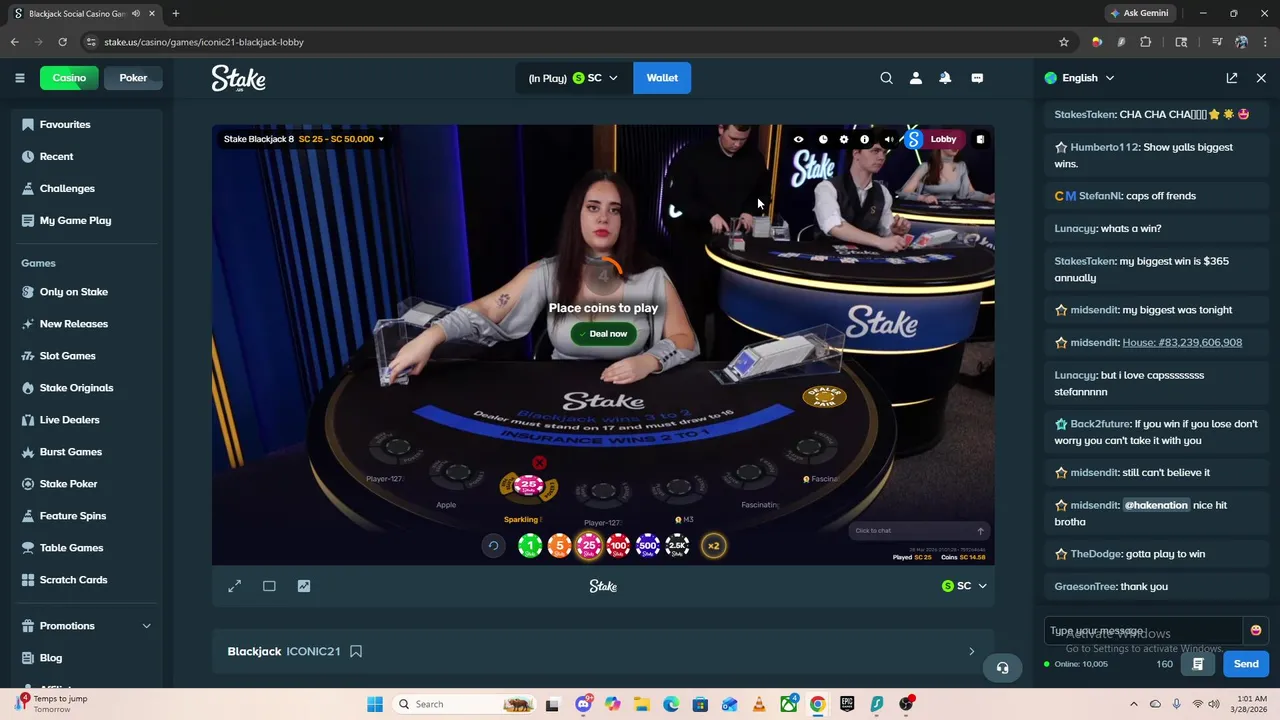Remove the 25 bet with red X
Image resolution: width=1280 pixels, height=720 pixels.
(x=539, y=463)
